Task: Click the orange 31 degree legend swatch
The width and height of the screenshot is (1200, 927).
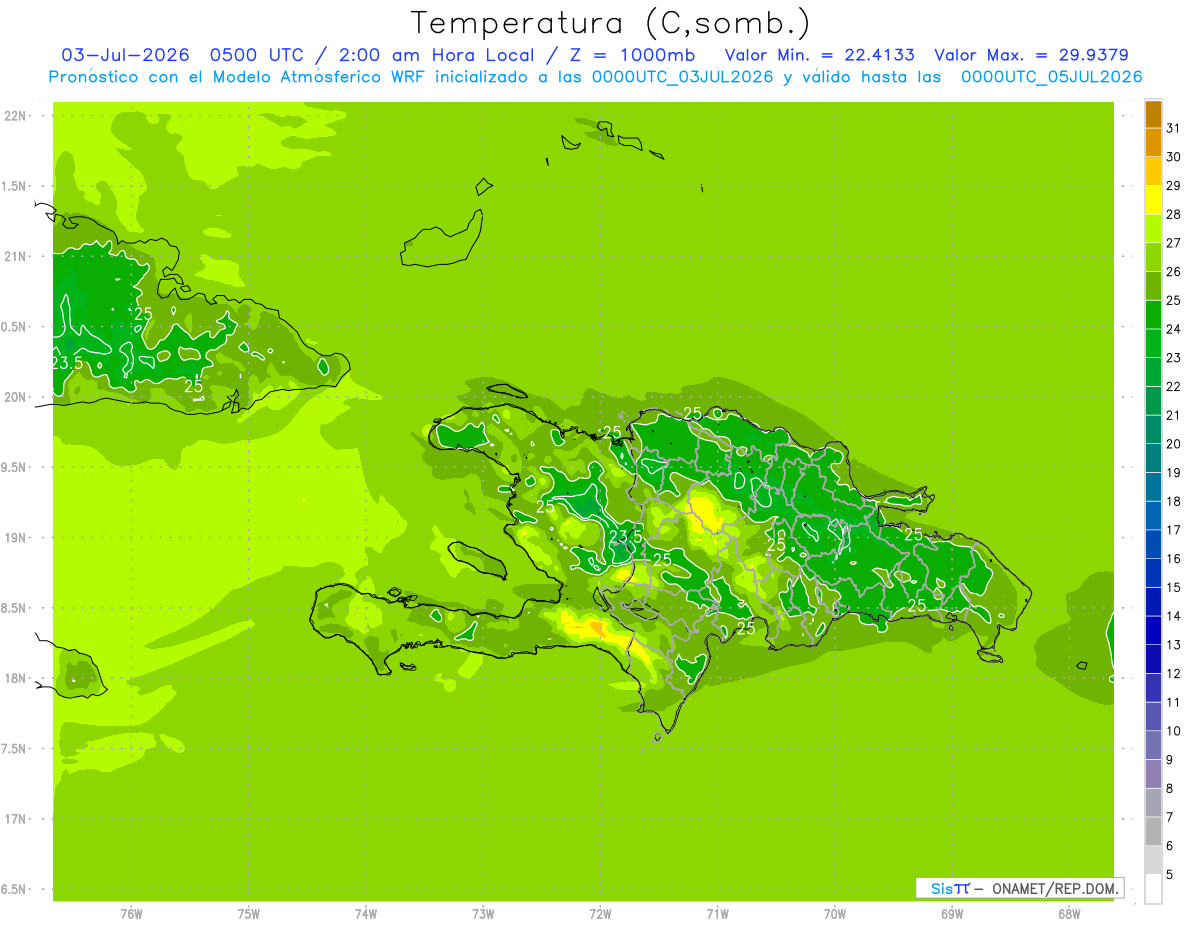Action: click(x=1153, y=115)
